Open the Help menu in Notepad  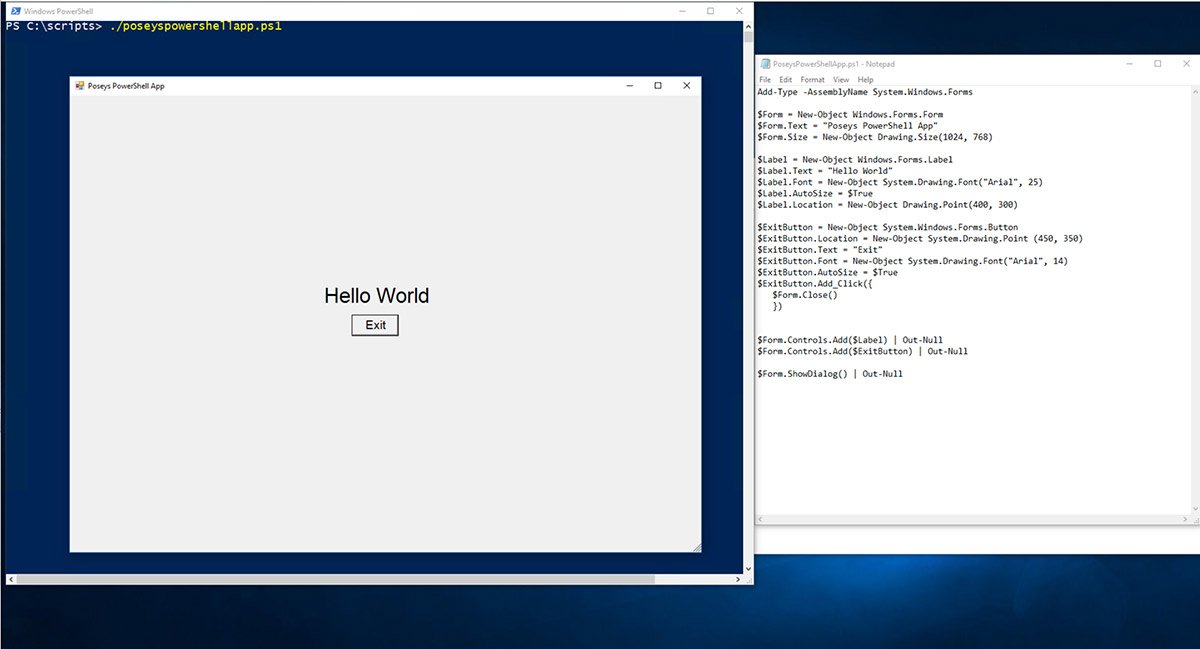865,80
